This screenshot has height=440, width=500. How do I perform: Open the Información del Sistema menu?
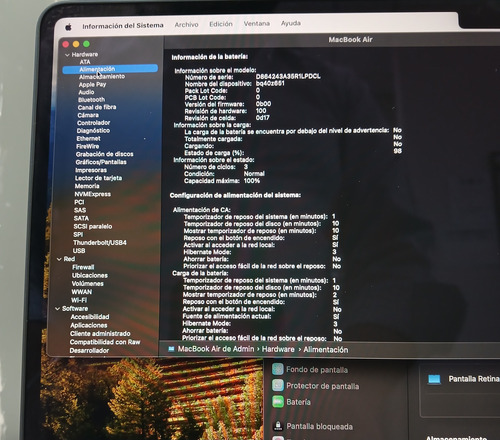click(x=123, y=26)
